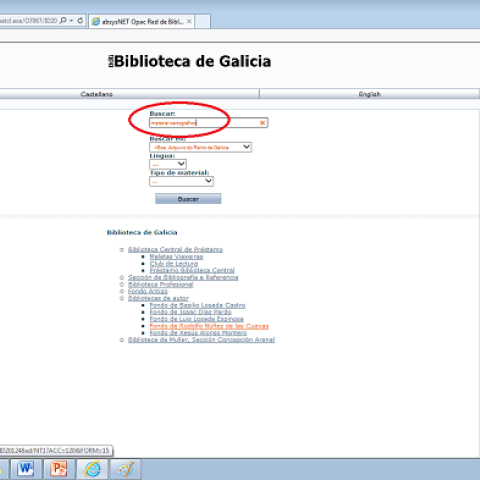
Task: Open a new blank browser tab
Action: (202, 22)
